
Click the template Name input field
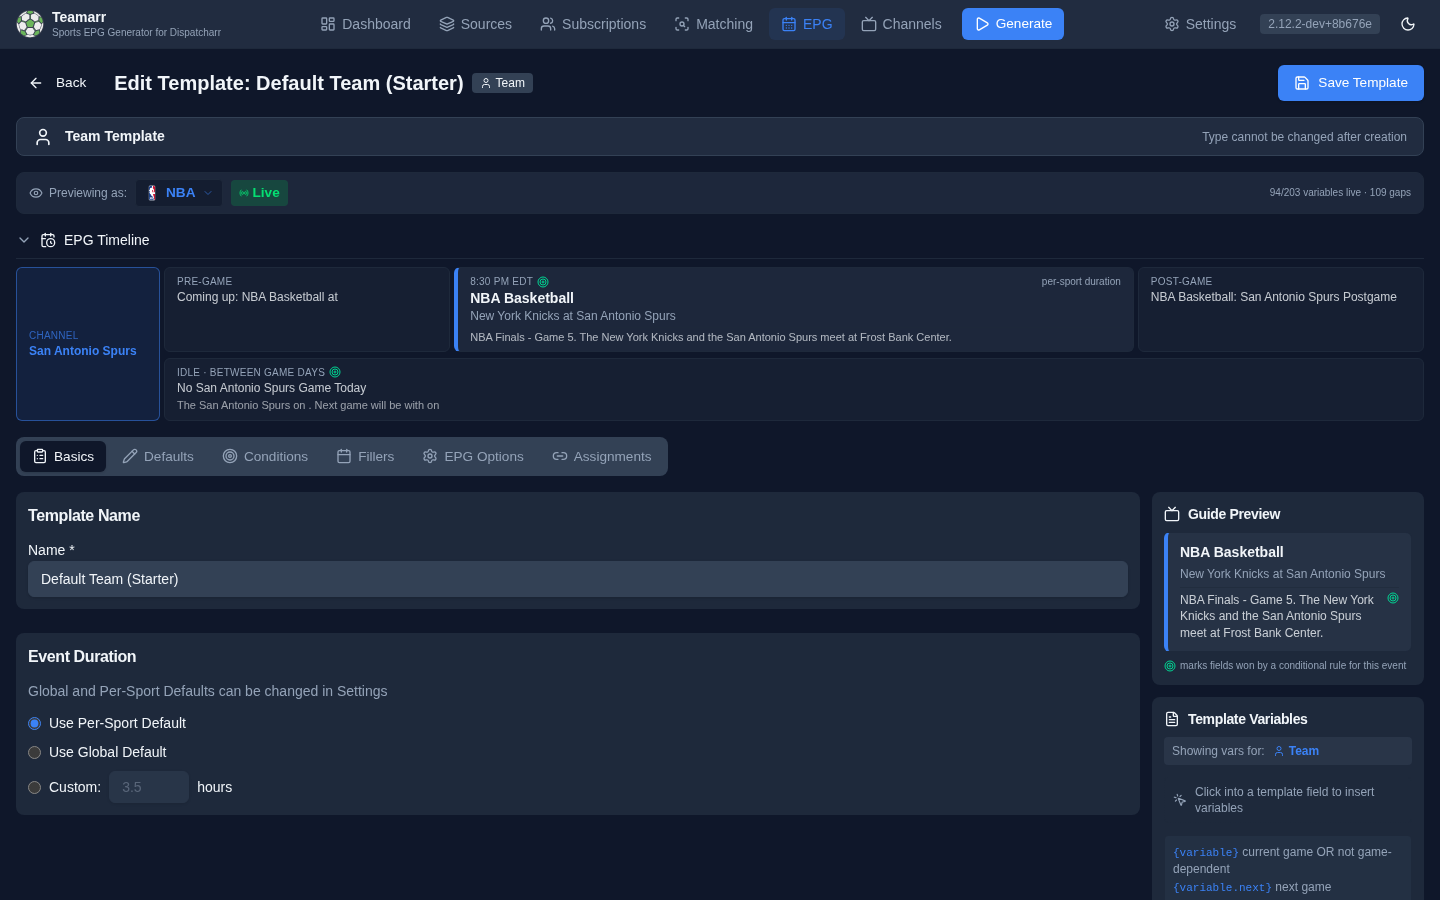(578, 579)
